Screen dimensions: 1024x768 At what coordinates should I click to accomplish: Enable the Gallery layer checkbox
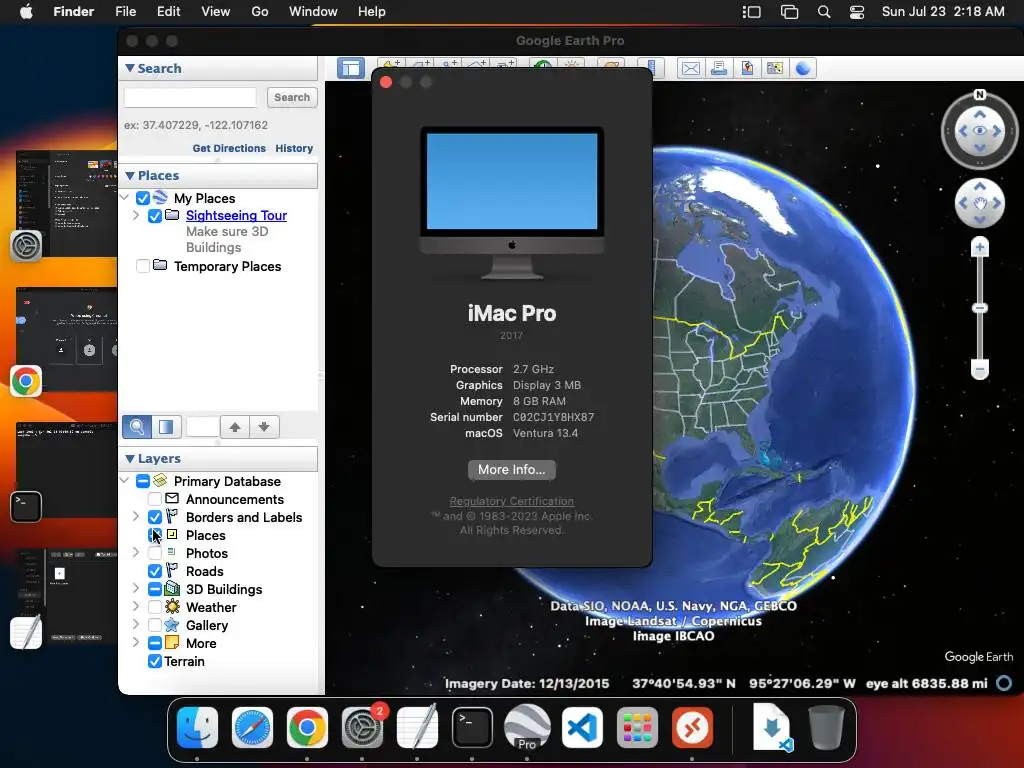pos(155,625)
